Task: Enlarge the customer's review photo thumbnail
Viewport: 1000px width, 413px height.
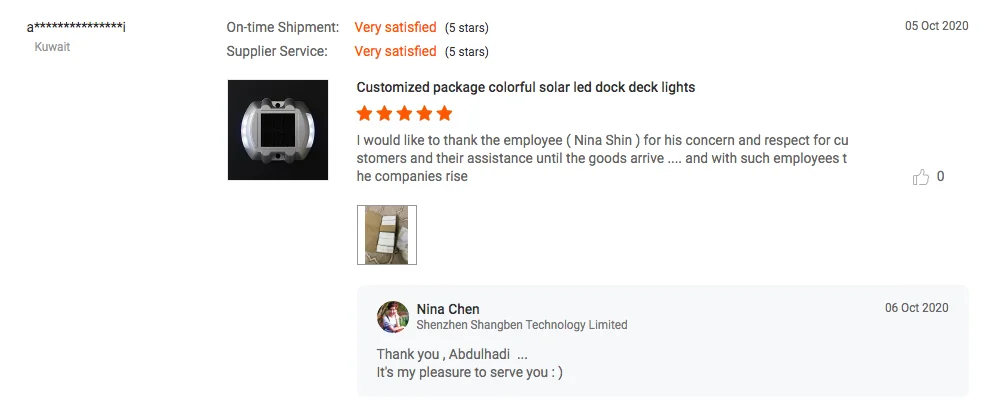Action: (387, 235)
